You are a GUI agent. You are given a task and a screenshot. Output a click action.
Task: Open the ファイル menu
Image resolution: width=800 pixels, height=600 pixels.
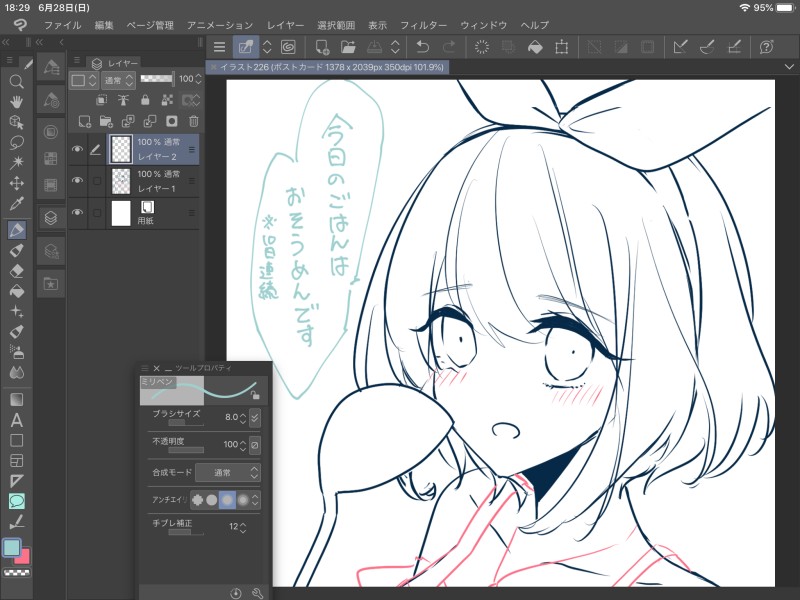pos(62,25)
